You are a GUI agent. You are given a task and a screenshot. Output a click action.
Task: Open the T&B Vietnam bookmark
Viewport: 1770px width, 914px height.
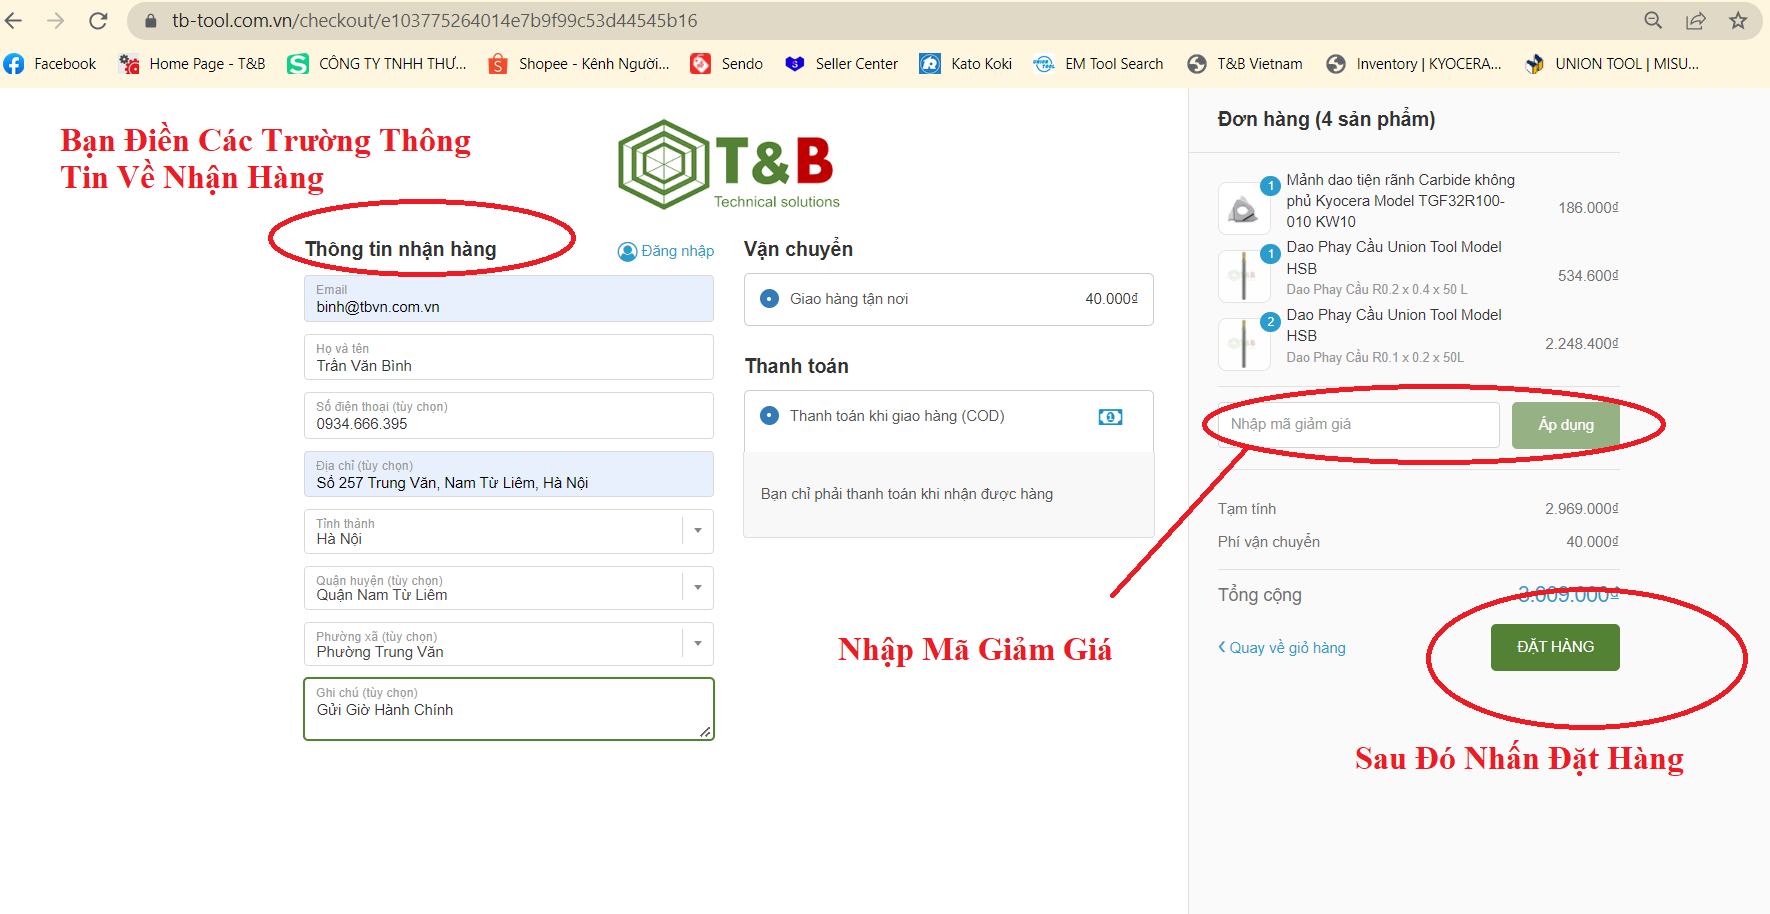1245,64
